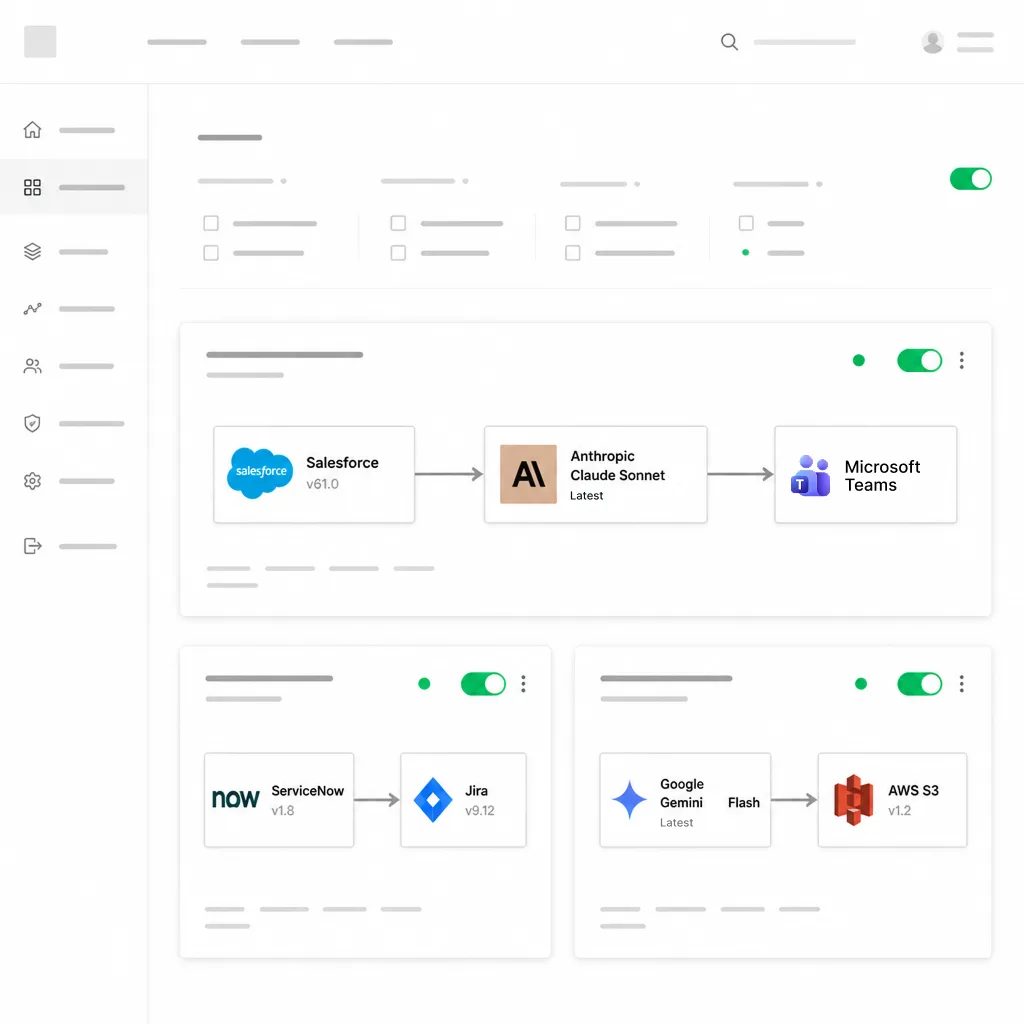Click the 'Flash' label in Gemini node
Viewport: 1024px width, 1024px height.
[x=744, y=803]
